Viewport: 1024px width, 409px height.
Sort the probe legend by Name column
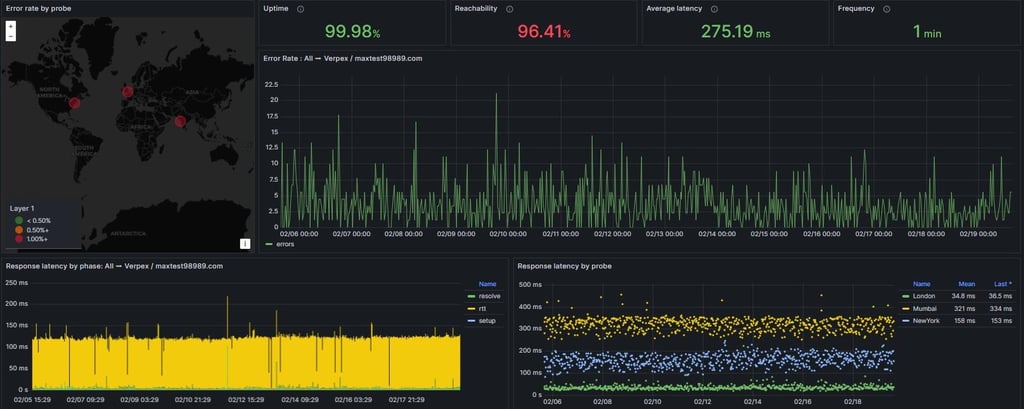click(x=921, y=284)
